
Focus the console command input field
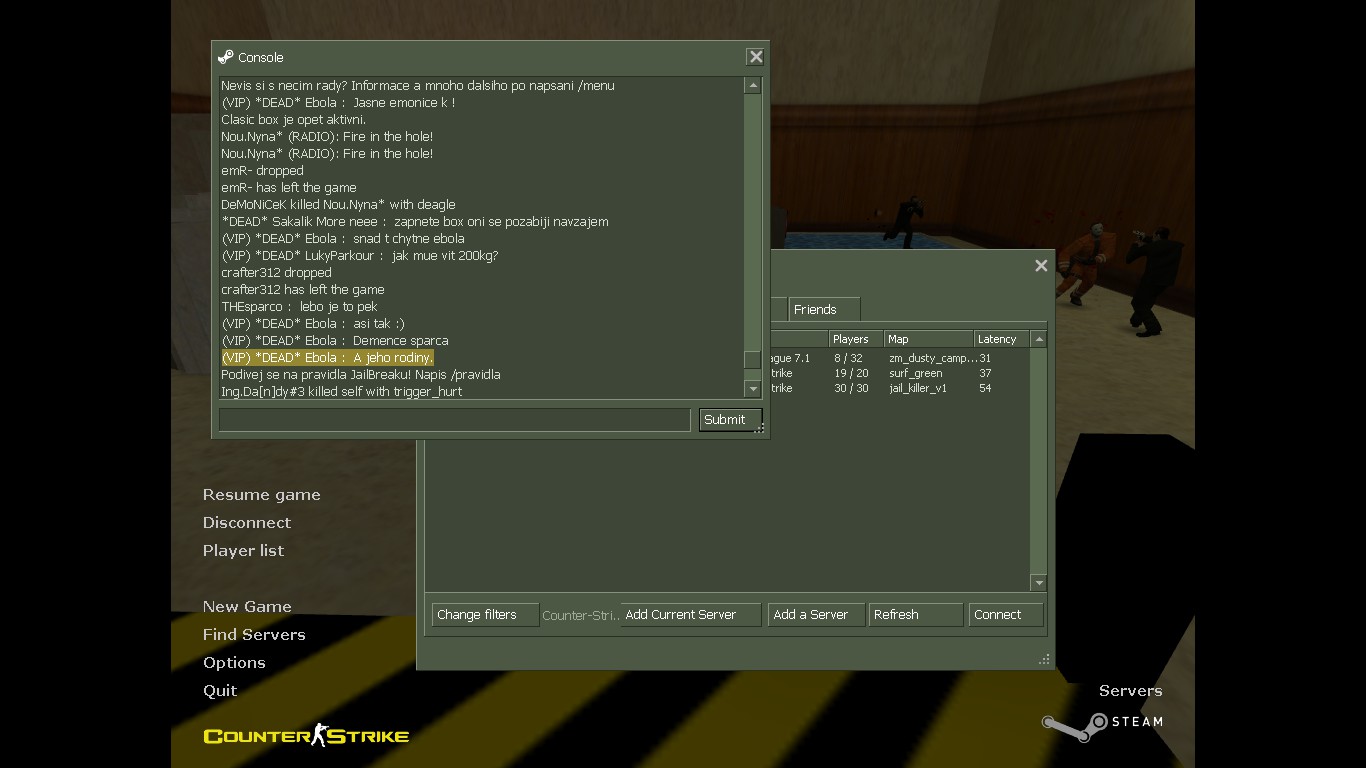(454, 420)
